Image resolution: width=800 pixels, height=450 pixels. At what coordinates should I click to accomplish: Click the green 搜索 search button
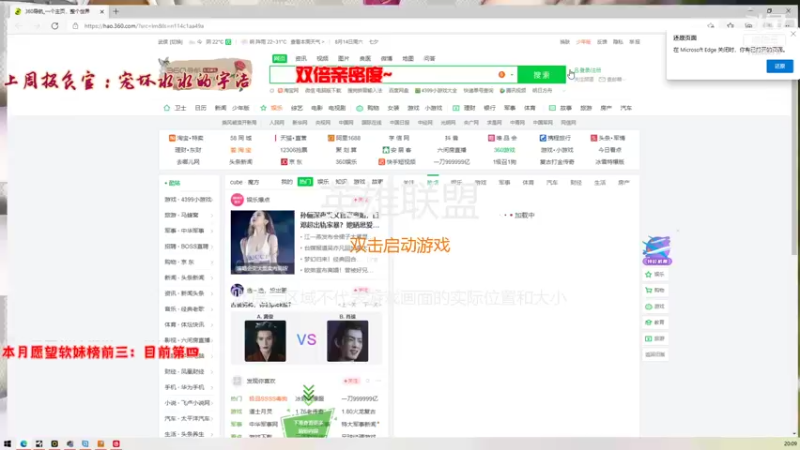[x=541, y=75]
